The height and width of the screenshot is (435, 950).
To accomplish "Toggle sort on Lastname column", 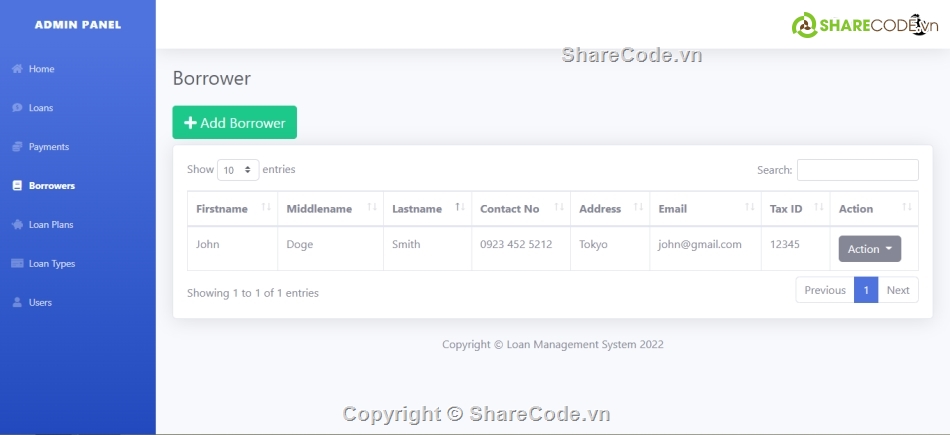I will point(458,208).
